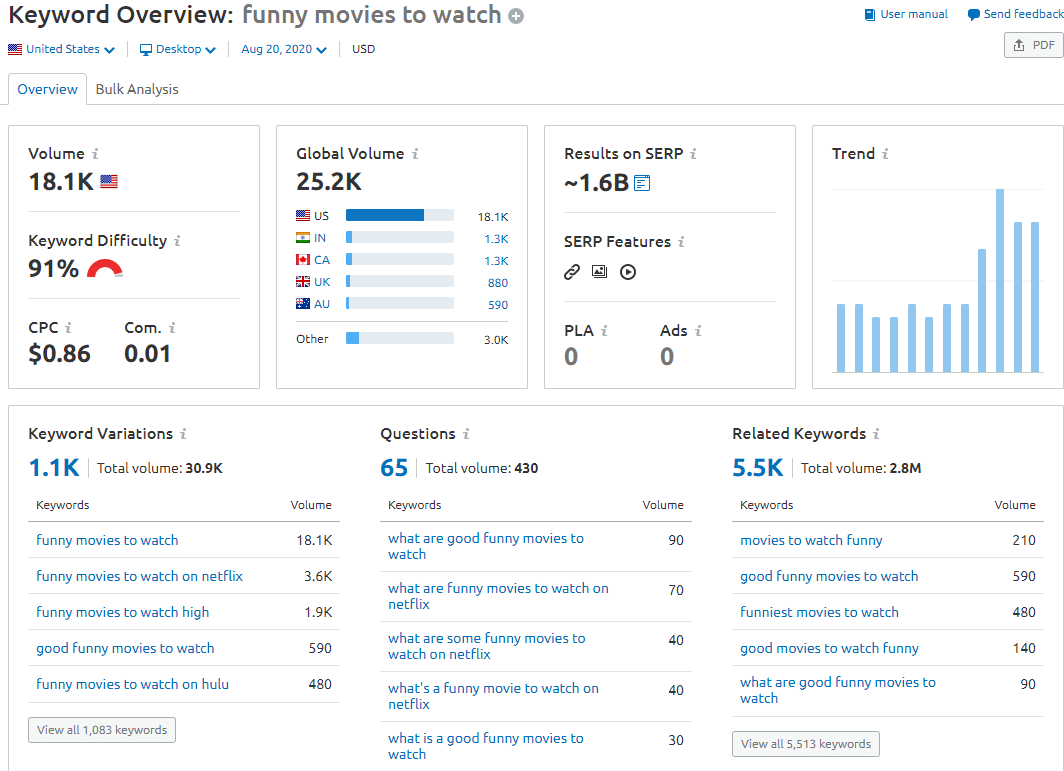
Task: Switch to the Overview tab
Action: tap(48, 89)
